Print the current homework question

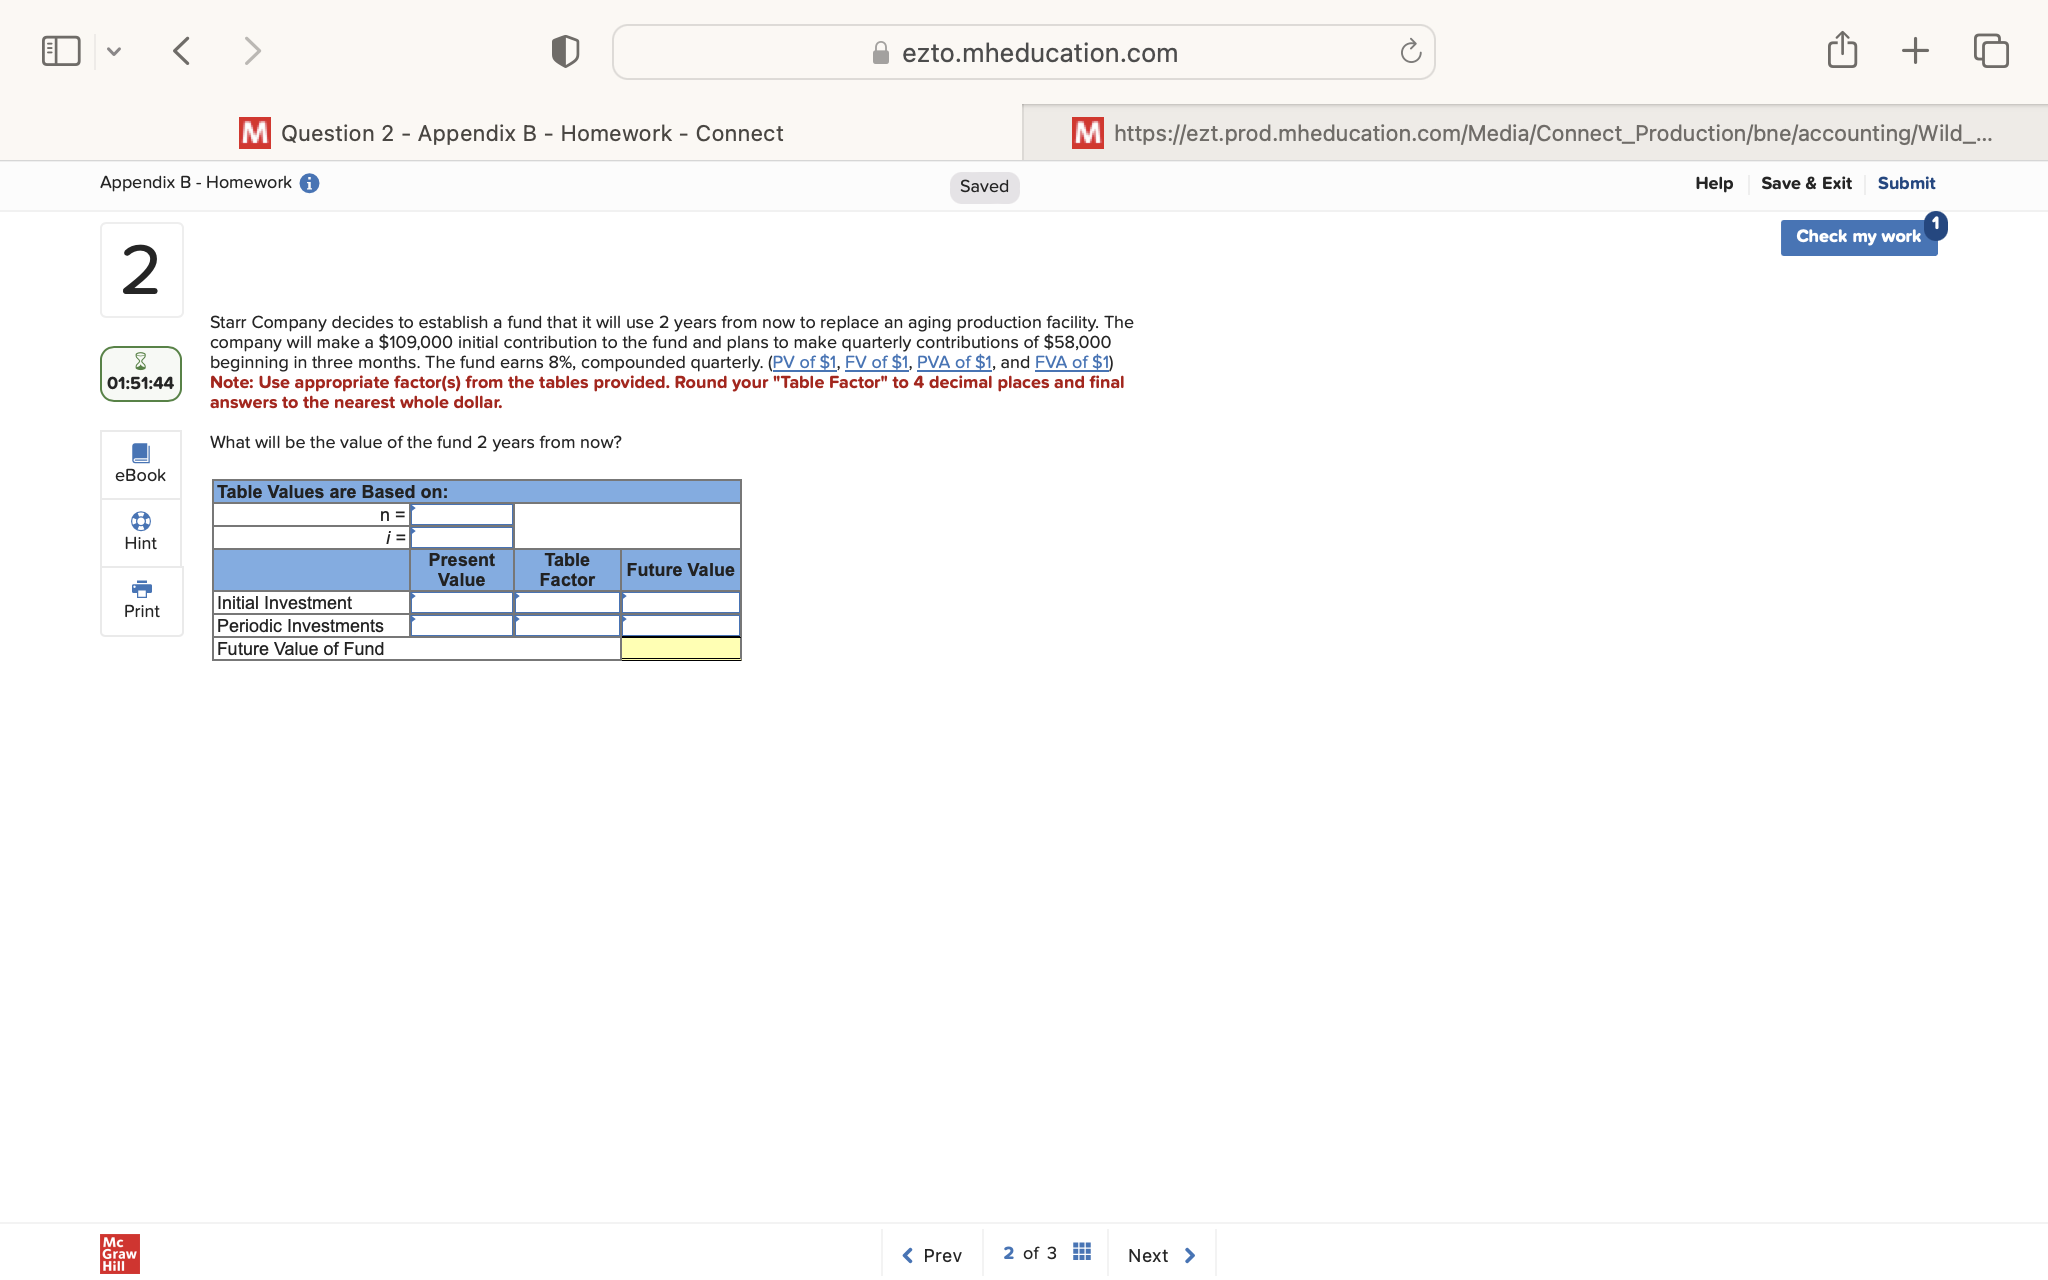[140, 598]
